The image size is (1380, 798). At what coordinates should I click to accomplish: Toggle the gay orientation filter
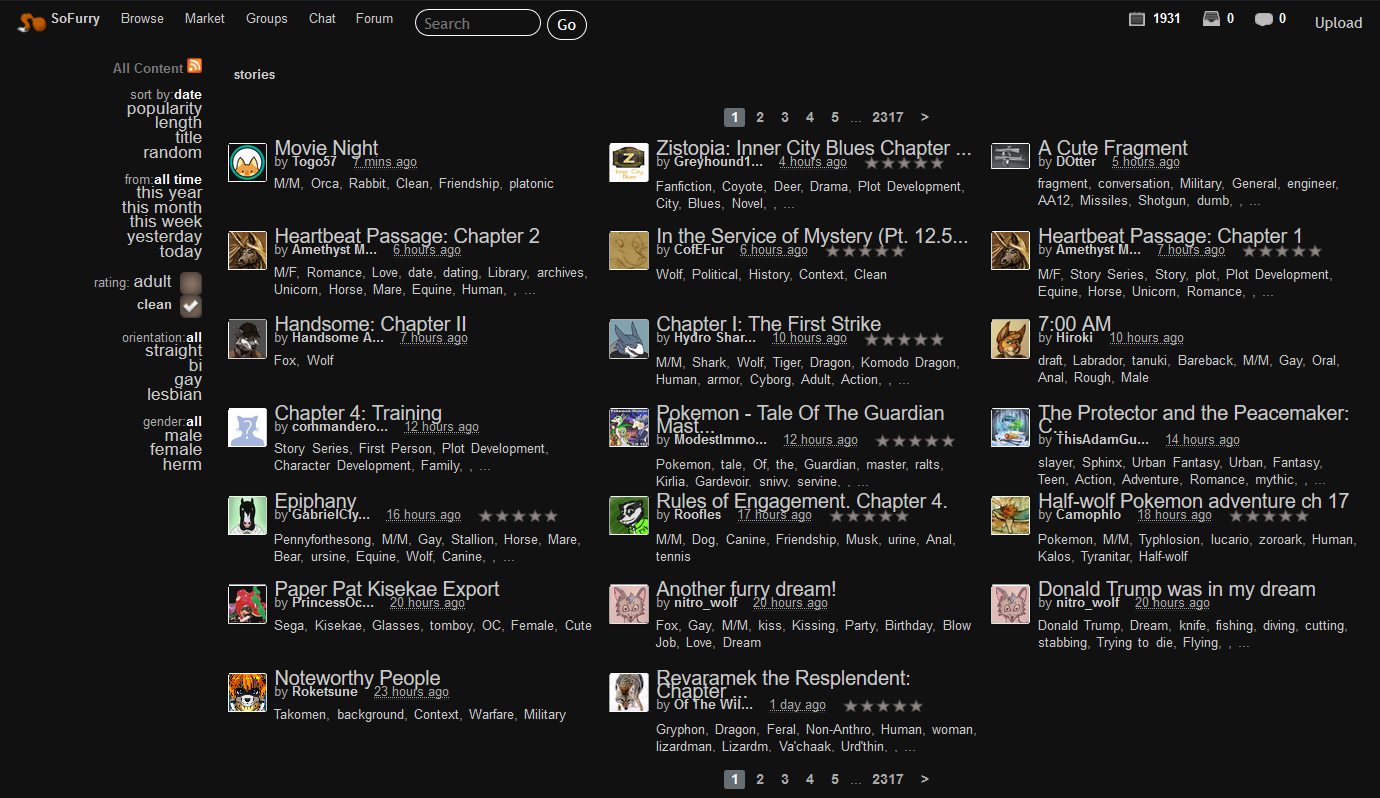pyautogui.click(x=188, y=379)
